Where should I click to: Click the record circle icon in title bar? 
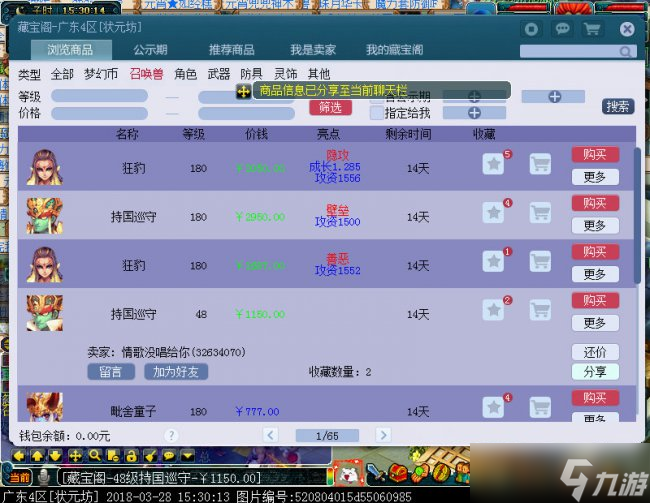[531, 29]
